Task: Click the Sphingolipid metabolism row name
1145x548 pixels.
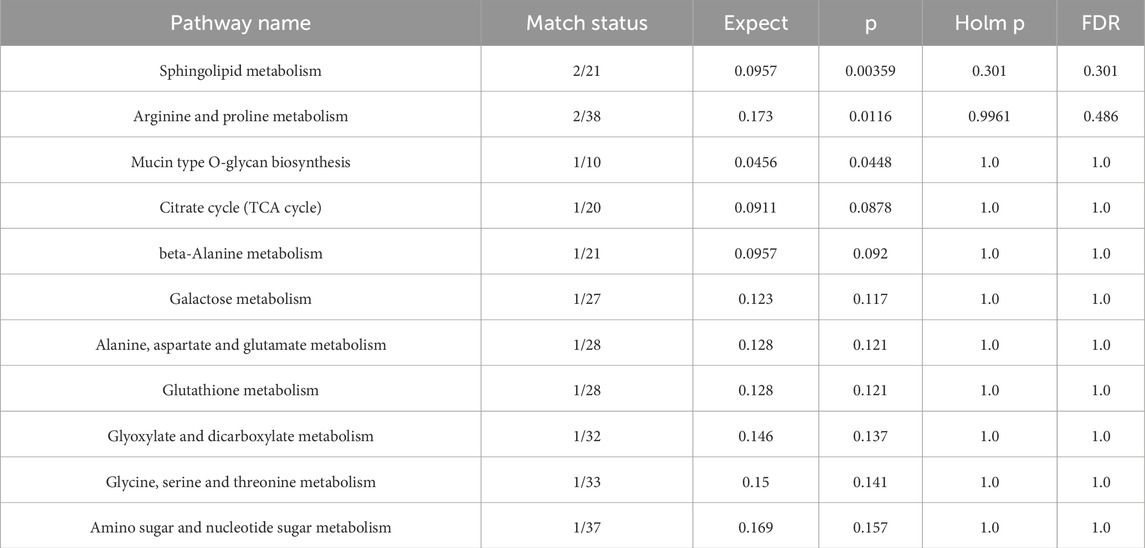Action: [240, 71]
